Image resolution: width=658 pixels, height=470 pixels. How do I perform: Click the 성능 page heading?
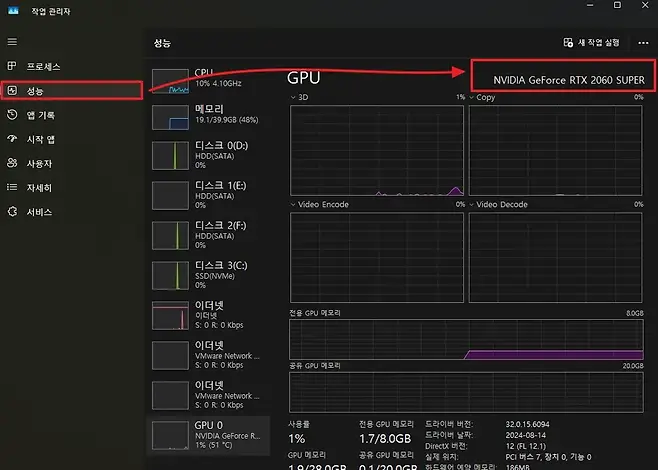point(162,43)
